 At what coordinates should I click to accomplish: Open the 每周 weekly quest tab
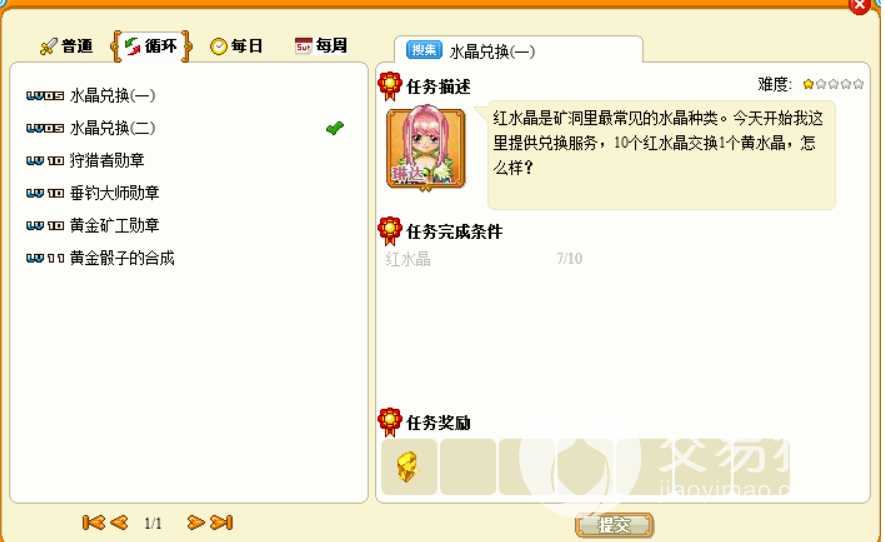click(321, 45)
